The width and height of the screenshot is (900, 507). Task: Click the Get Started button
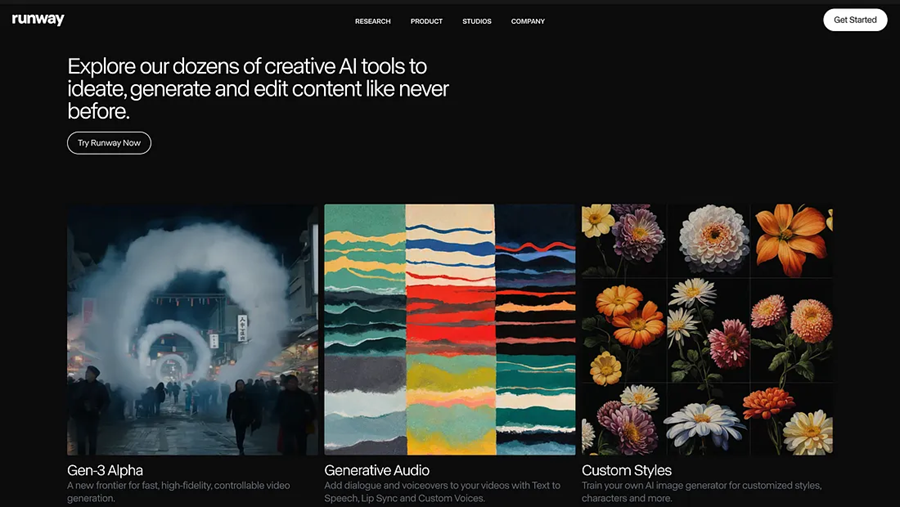(x=855, y=20)
